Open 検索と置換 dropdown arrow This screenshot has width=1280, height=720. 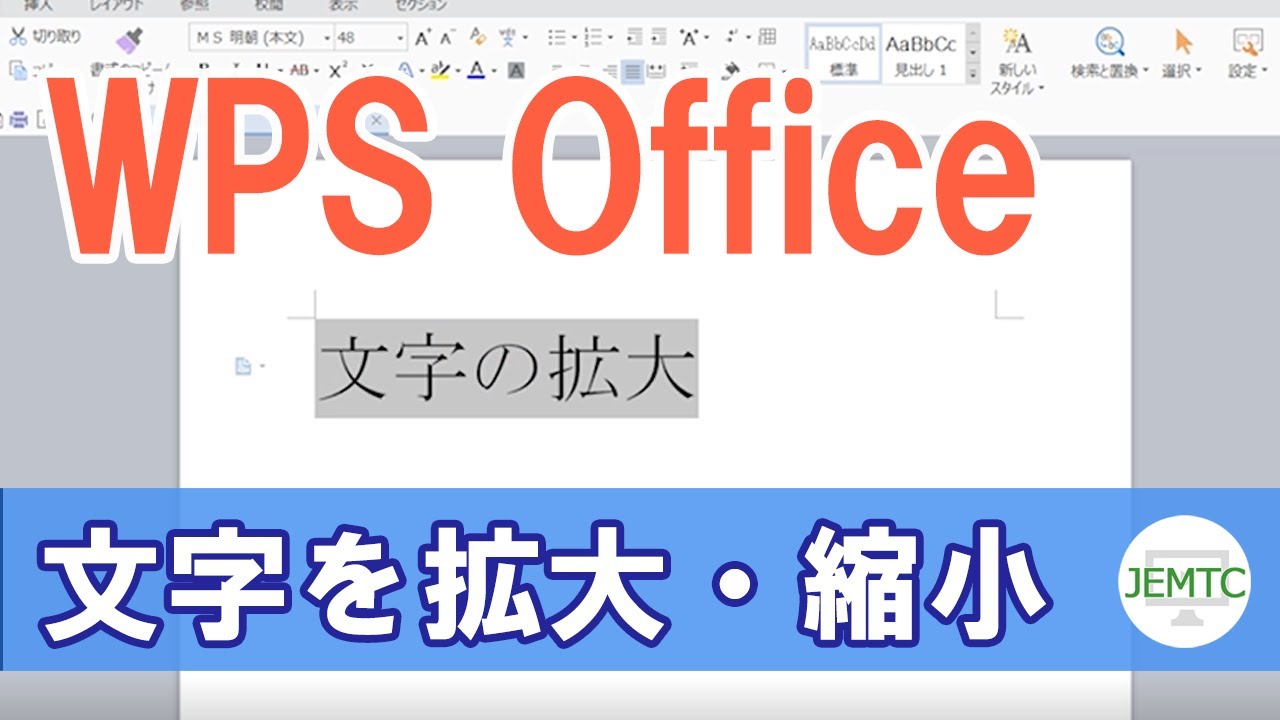pyautogui.click(x=1146, y=72)
